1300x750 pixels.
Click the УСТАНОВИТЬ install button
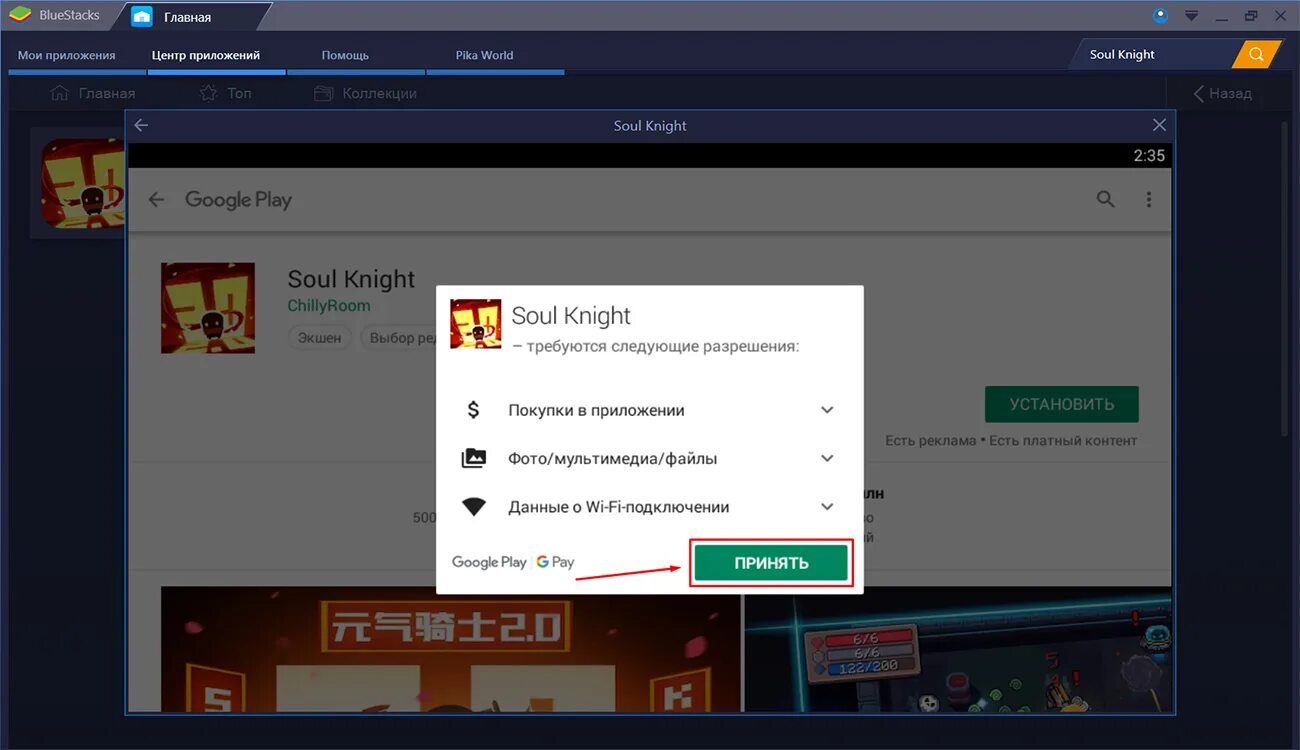tap(1061, 404)
